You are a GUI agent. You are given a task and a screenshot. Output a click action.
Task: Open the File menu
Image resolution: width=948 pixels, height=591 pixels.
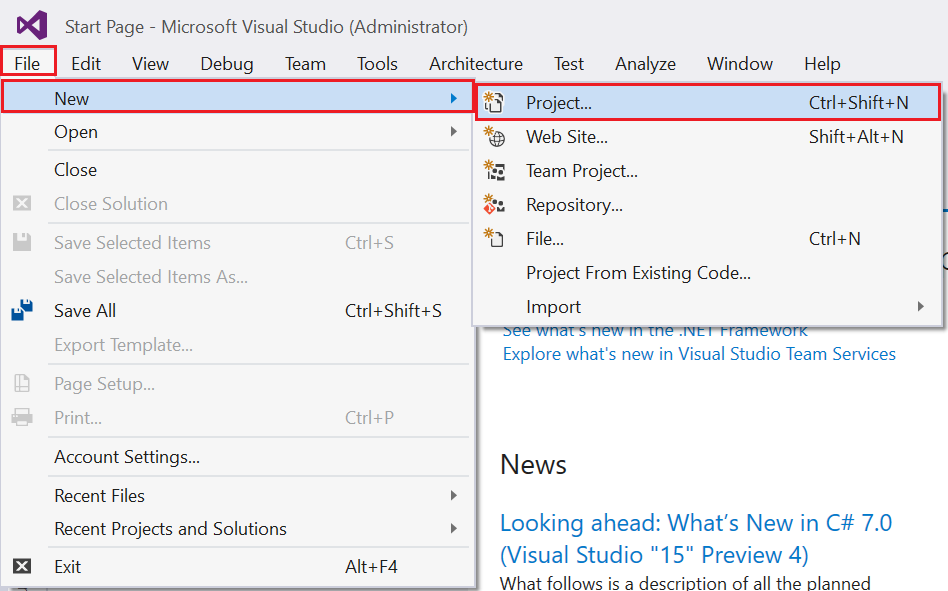(x=28, y=62)
